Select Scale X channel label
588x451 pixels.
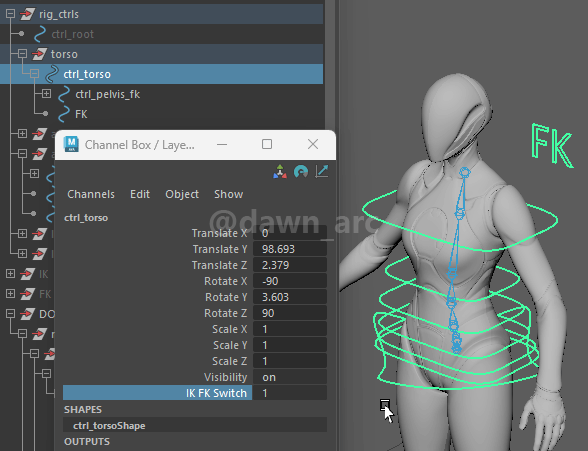230,329
